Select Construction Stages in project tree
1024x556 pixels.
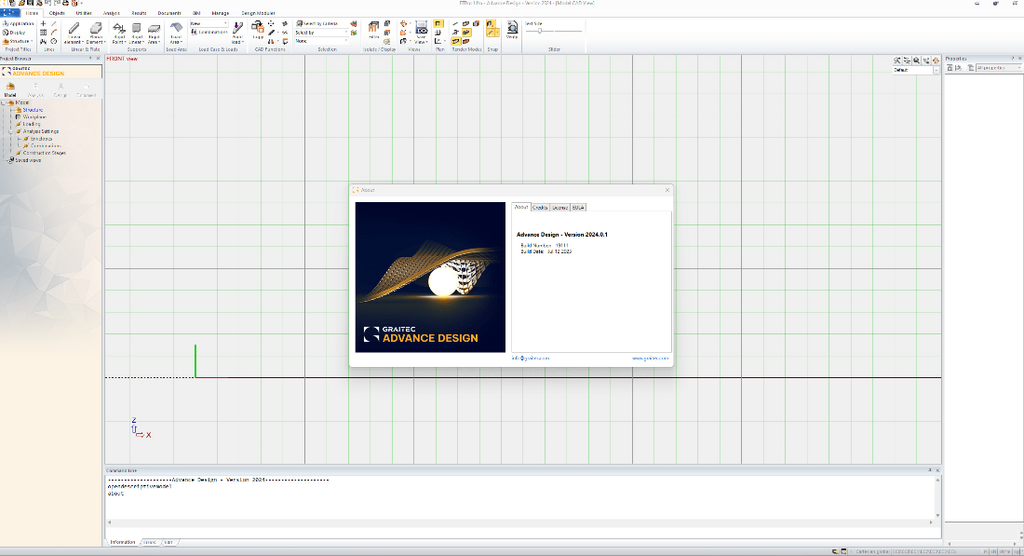click(x=44, y=153)
